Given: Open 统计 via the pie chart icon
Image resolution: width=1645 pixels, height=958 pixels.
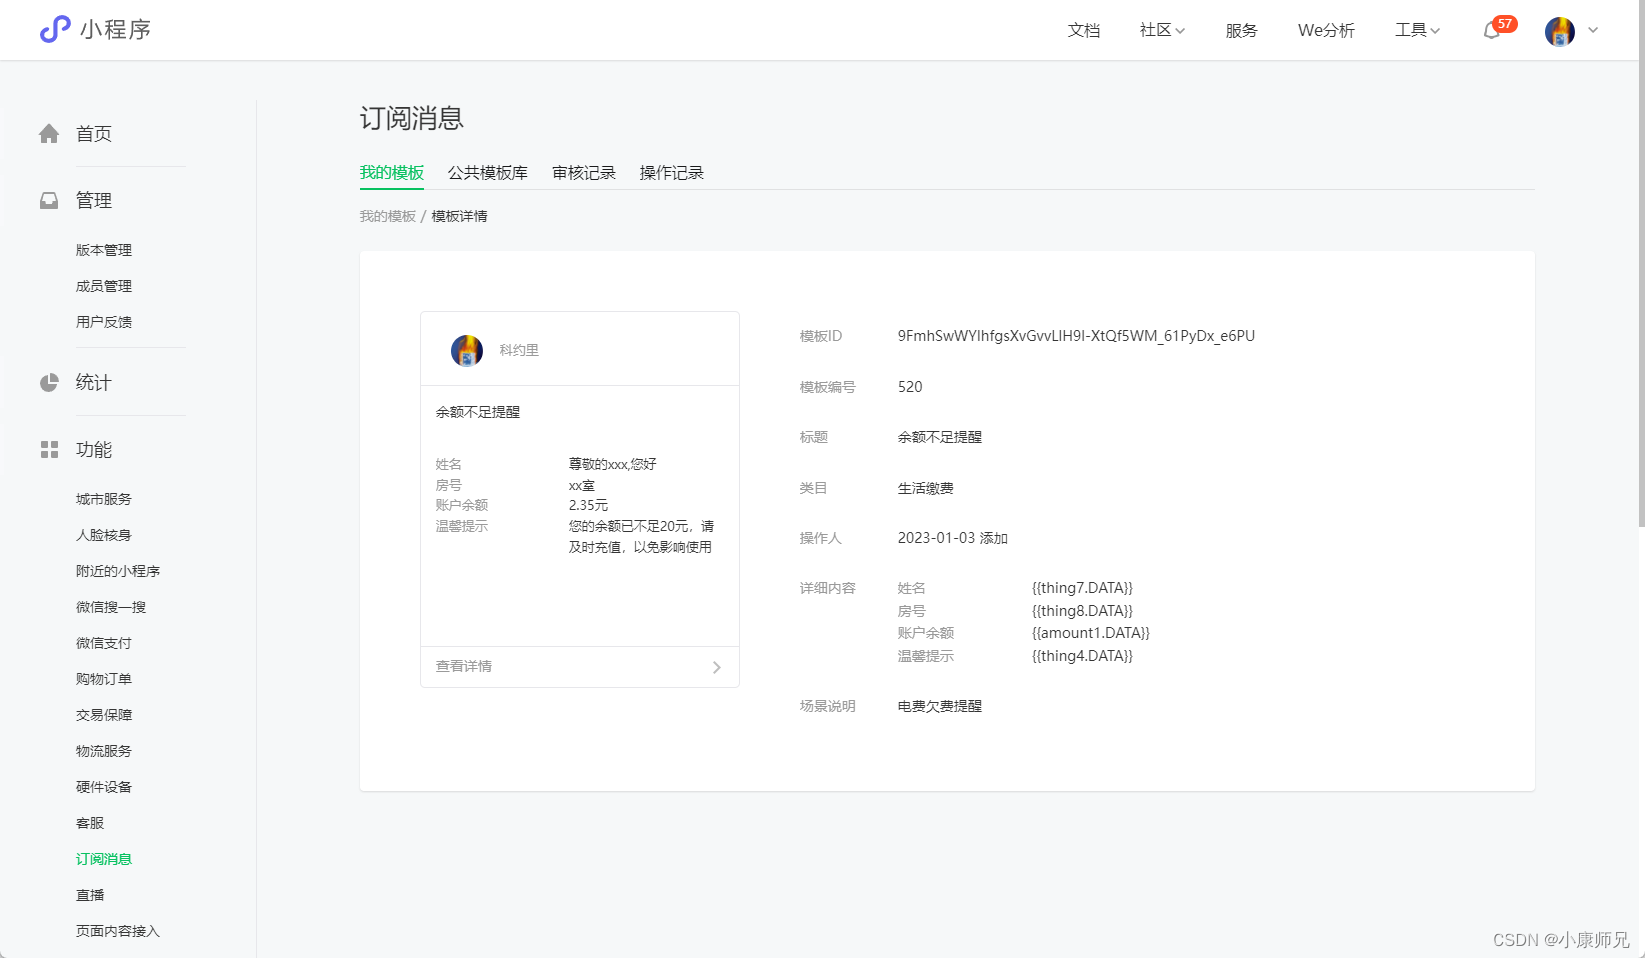Looking at the screenshot, I should click(x=49, y=382).
